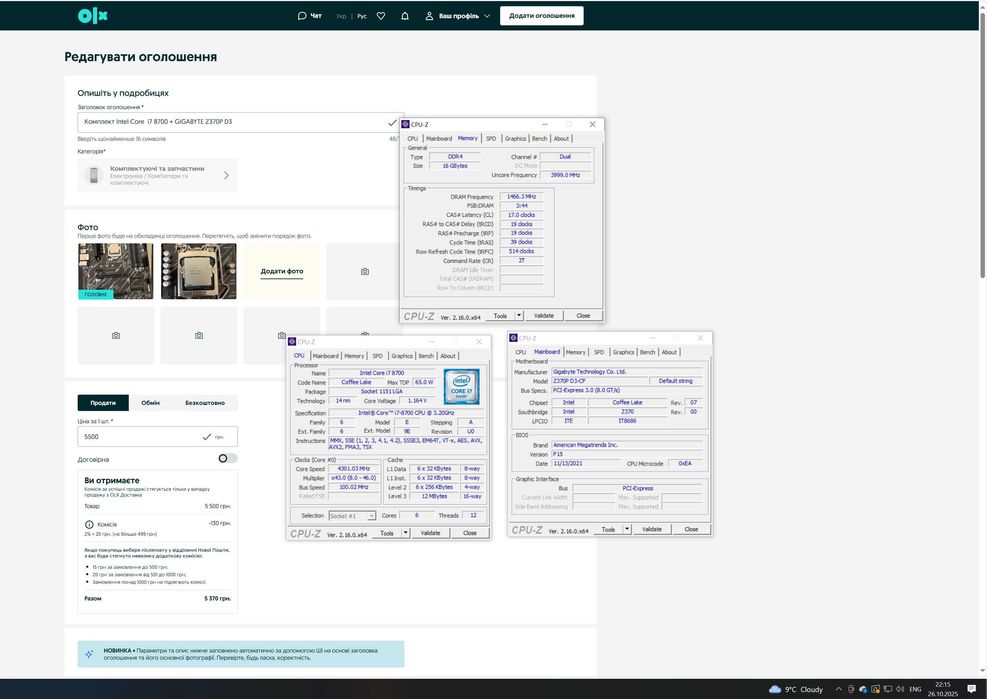The image size is (987, 699).
Task: Open the Чат messages icon
Action: pos(302,16)
